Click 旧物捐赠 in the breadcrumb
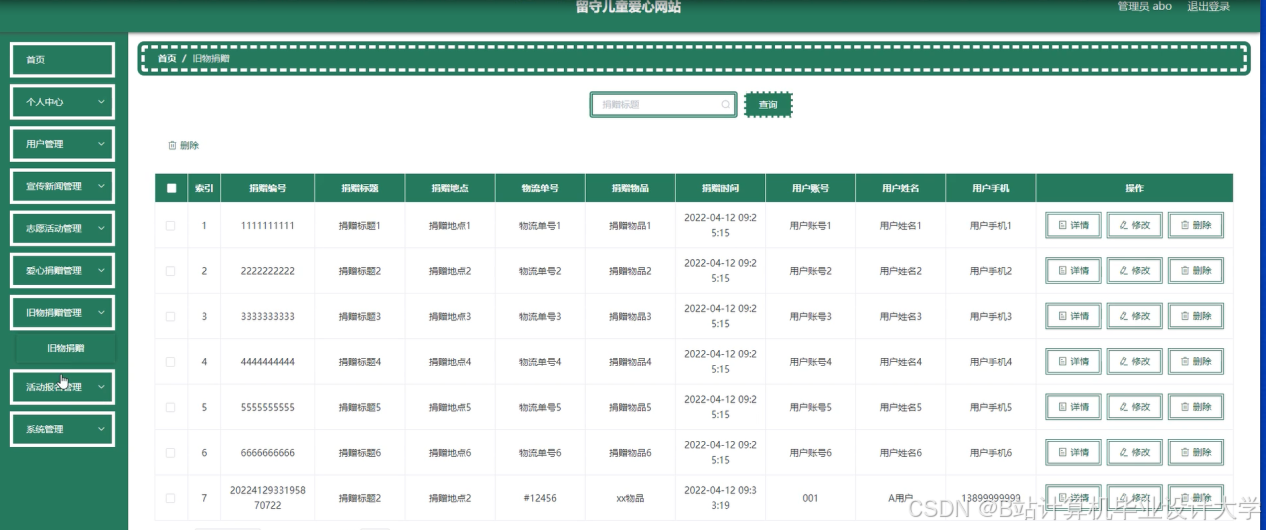 (211, 59)
